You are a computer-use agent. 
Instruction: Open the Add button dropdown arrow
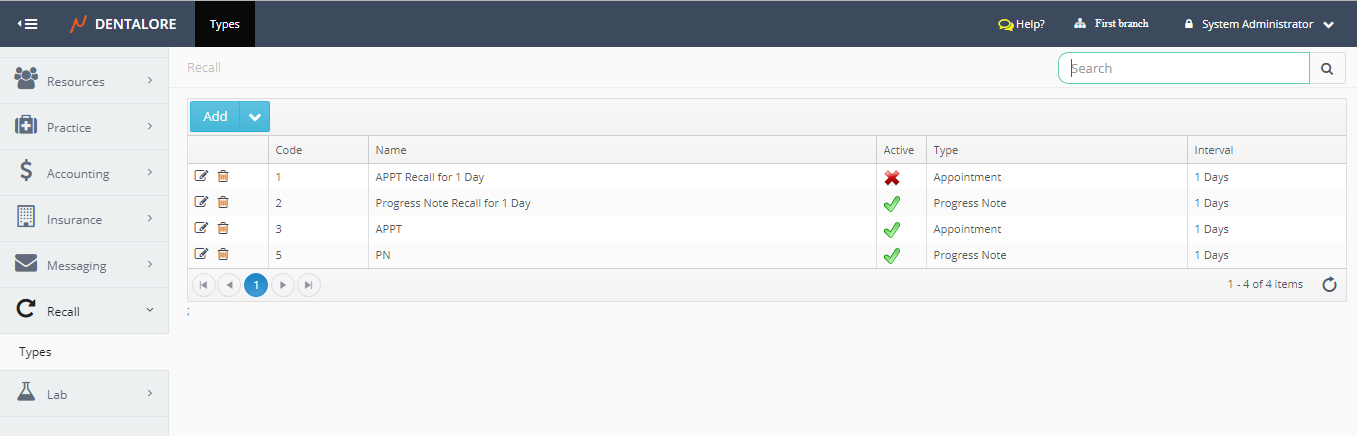point(255,117)
